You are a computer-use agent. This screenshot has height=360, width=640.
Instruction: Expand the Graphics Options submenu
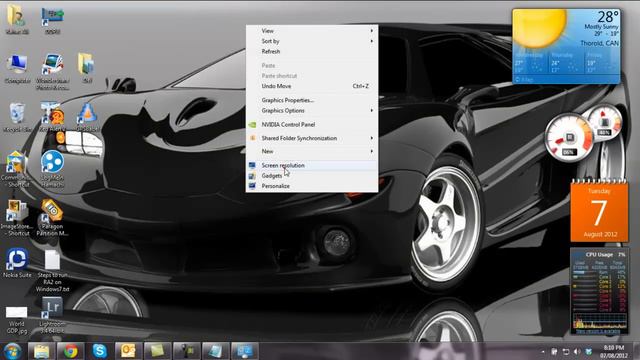(x=312, y=110)
